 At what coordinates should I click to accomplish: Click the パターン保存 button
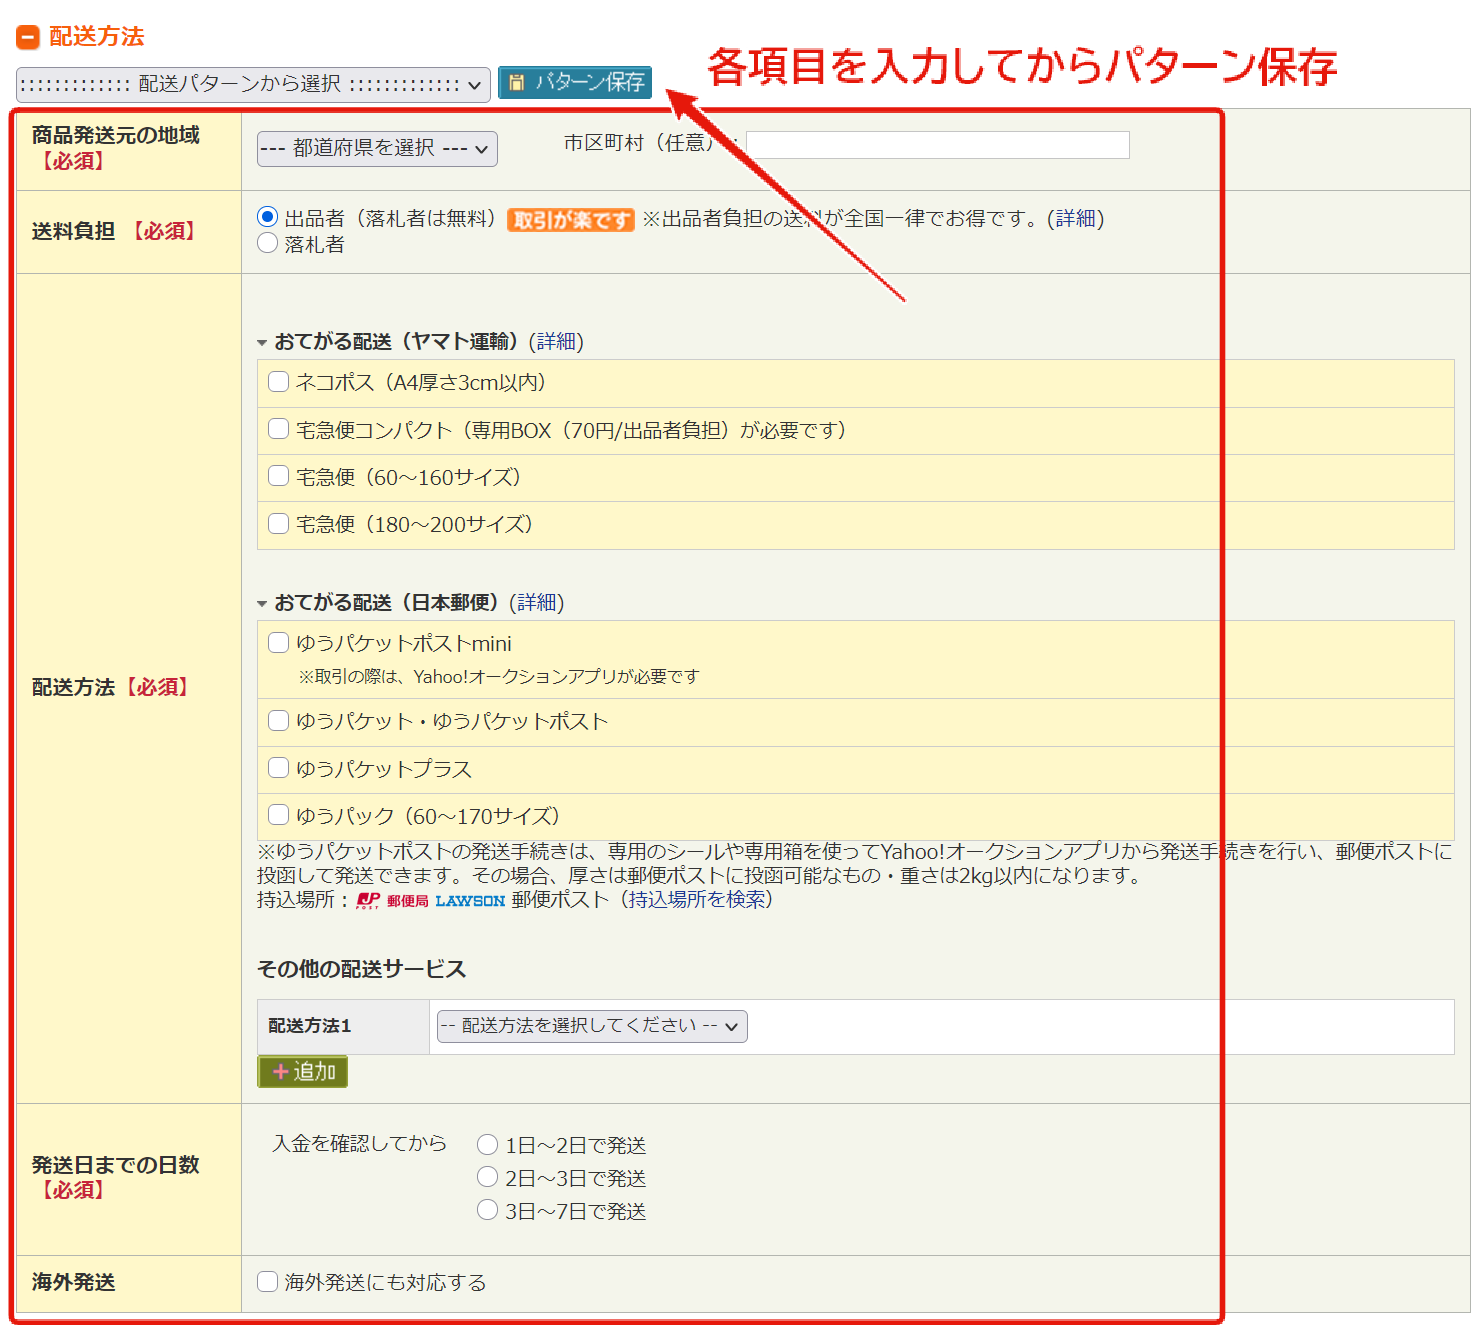tap(575, 82)
